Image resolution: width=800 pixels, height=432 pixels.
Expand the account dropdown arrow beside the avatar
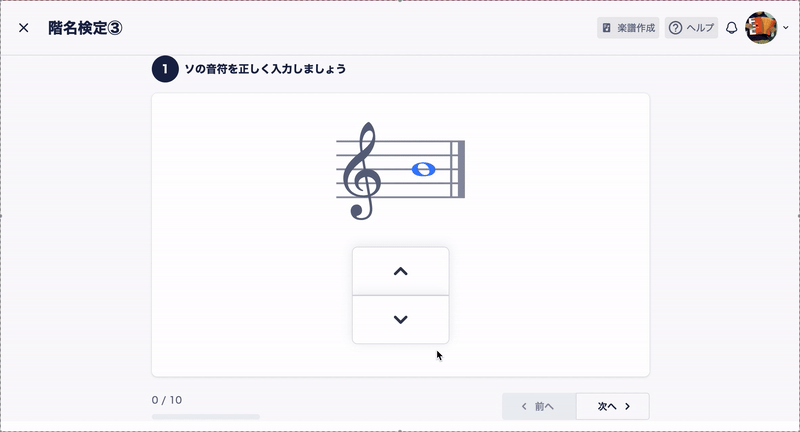[x=786, y=28]
